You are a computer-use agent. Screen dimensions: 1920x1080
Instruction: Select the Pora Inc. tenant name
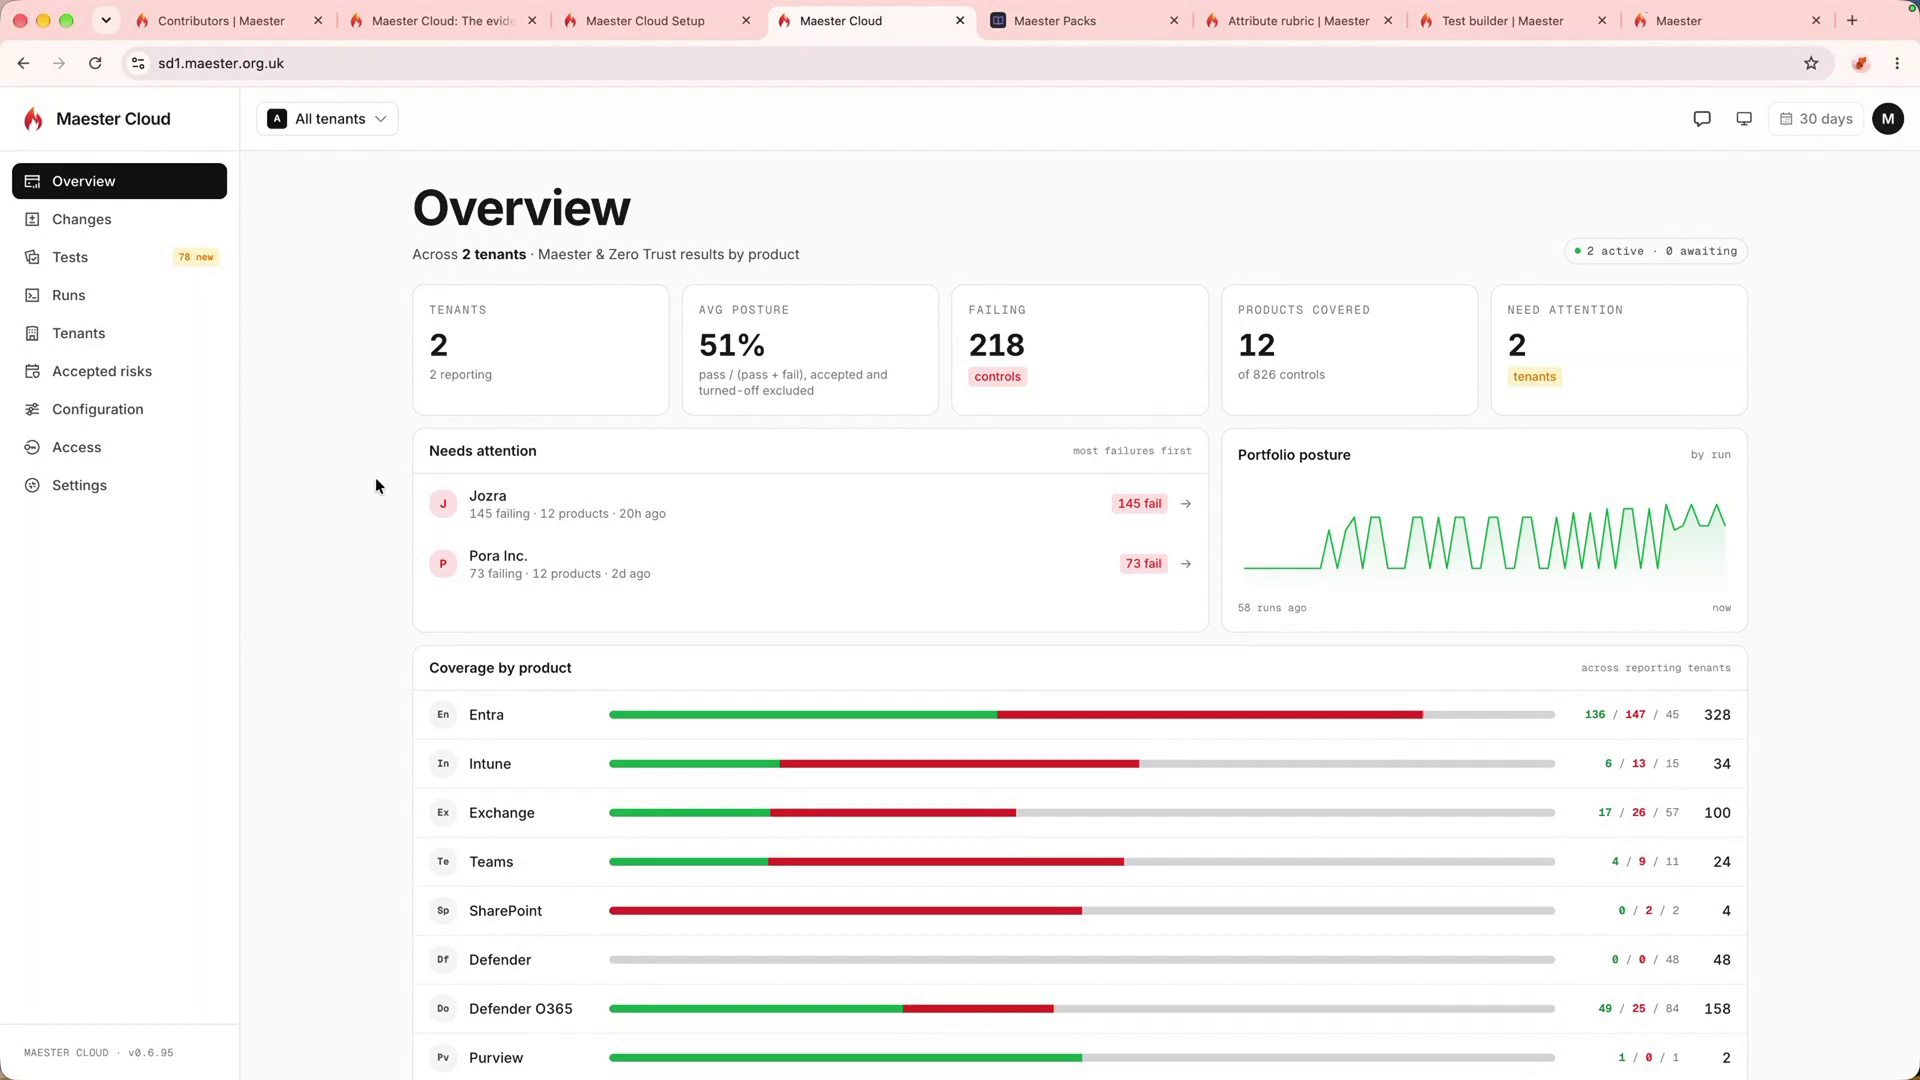pyautogui.click(x=498, y=556)
